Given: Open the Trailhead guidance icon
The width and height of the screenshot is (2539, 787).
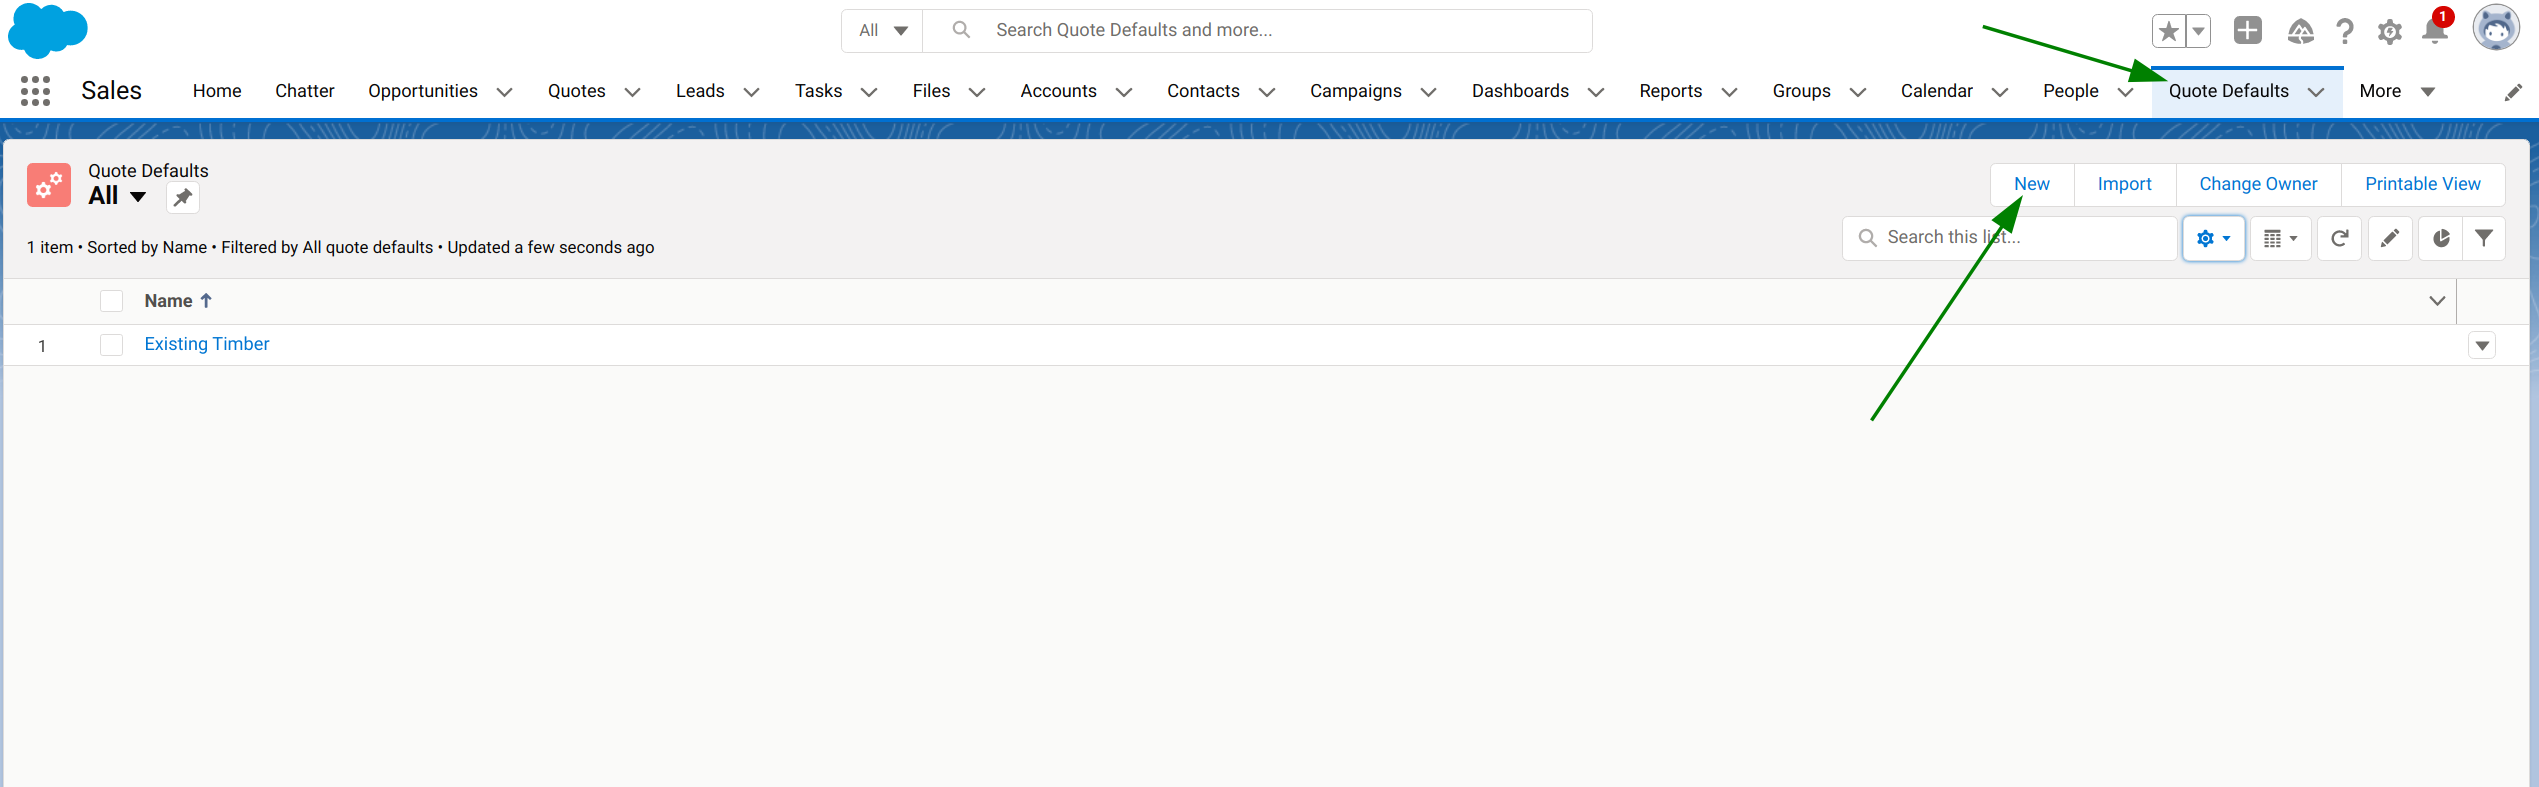Looking at the screenshot, I should 2300,32.
